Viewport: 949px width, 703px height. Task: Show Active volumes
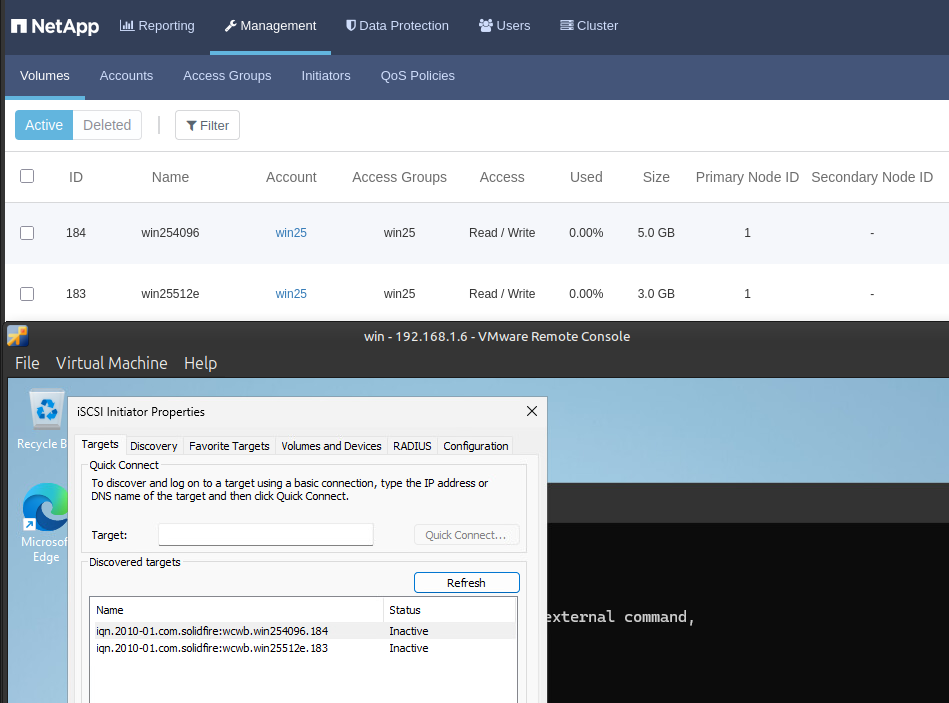coord(44,125)
